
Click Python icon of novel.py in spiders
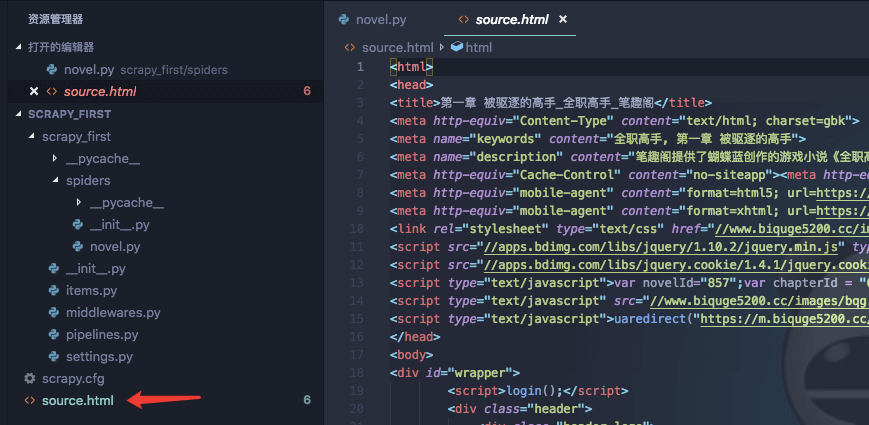pos(78,247)
